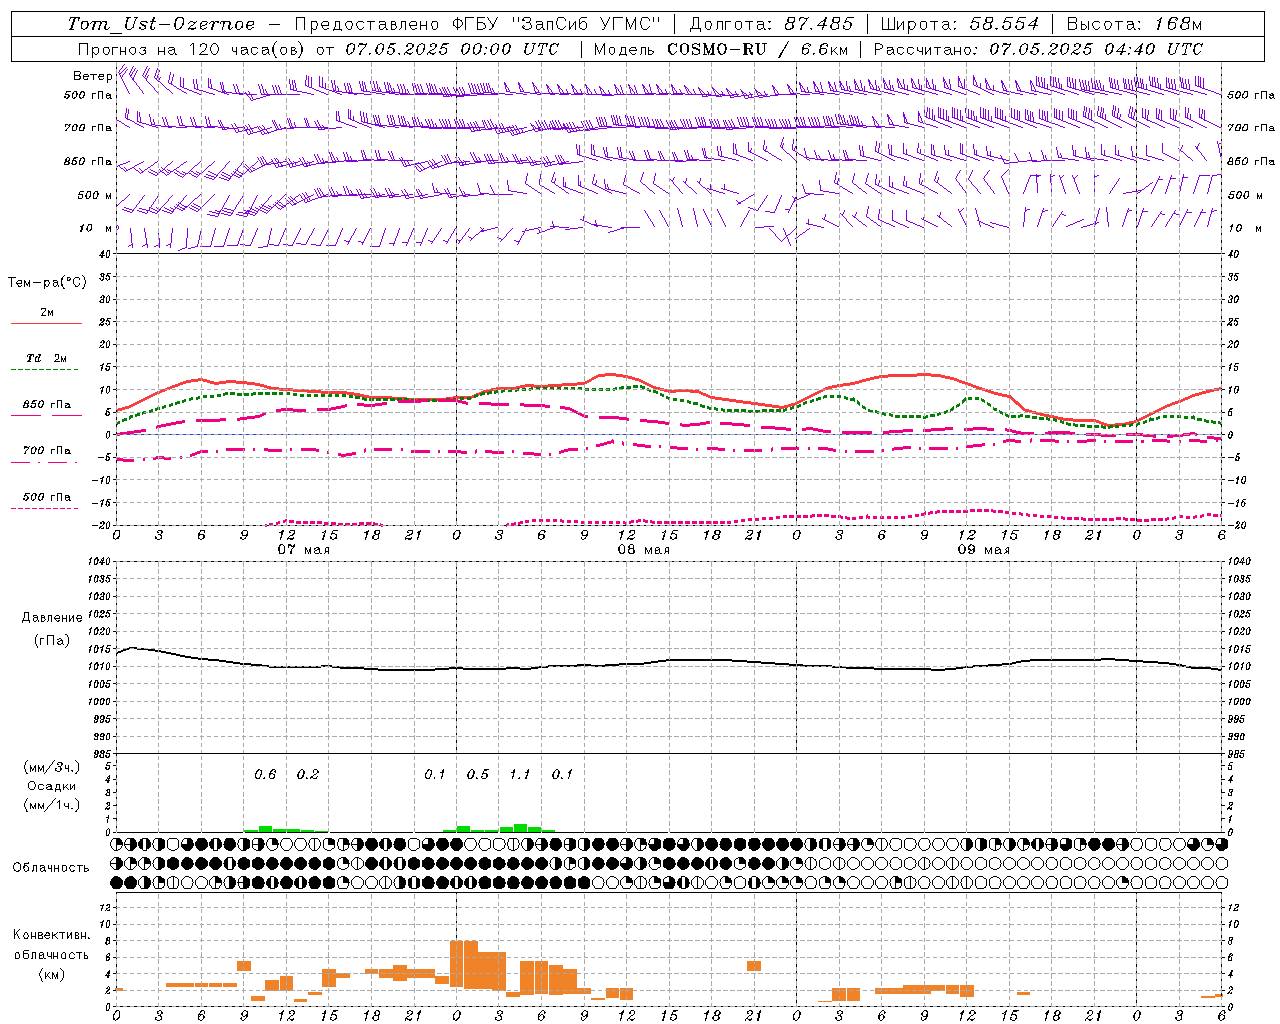
Task: Click the '(мм/1ч.)' precipitation unit label
Action: pos(52,805)
